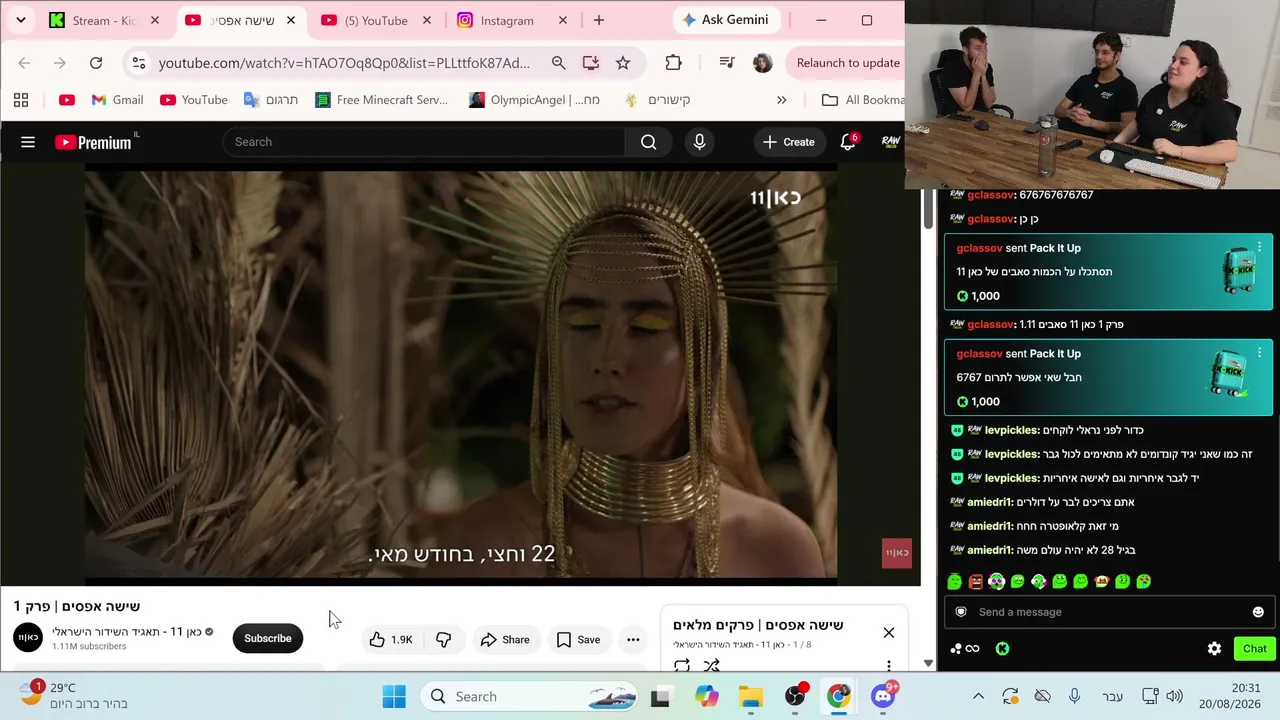
Task: Open options on first Pack It Up gift
Action: (x=1260, y=247)
